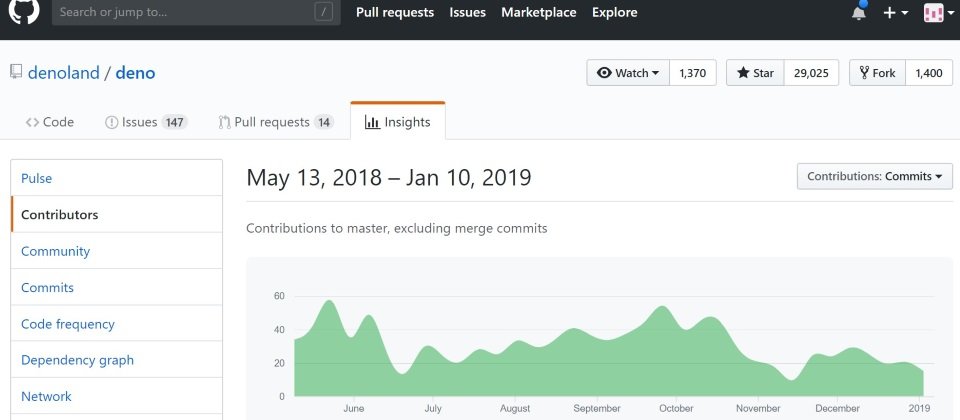Click the 2019 label on chart axis
Screen dimensions: 960x420
[920, 408]
